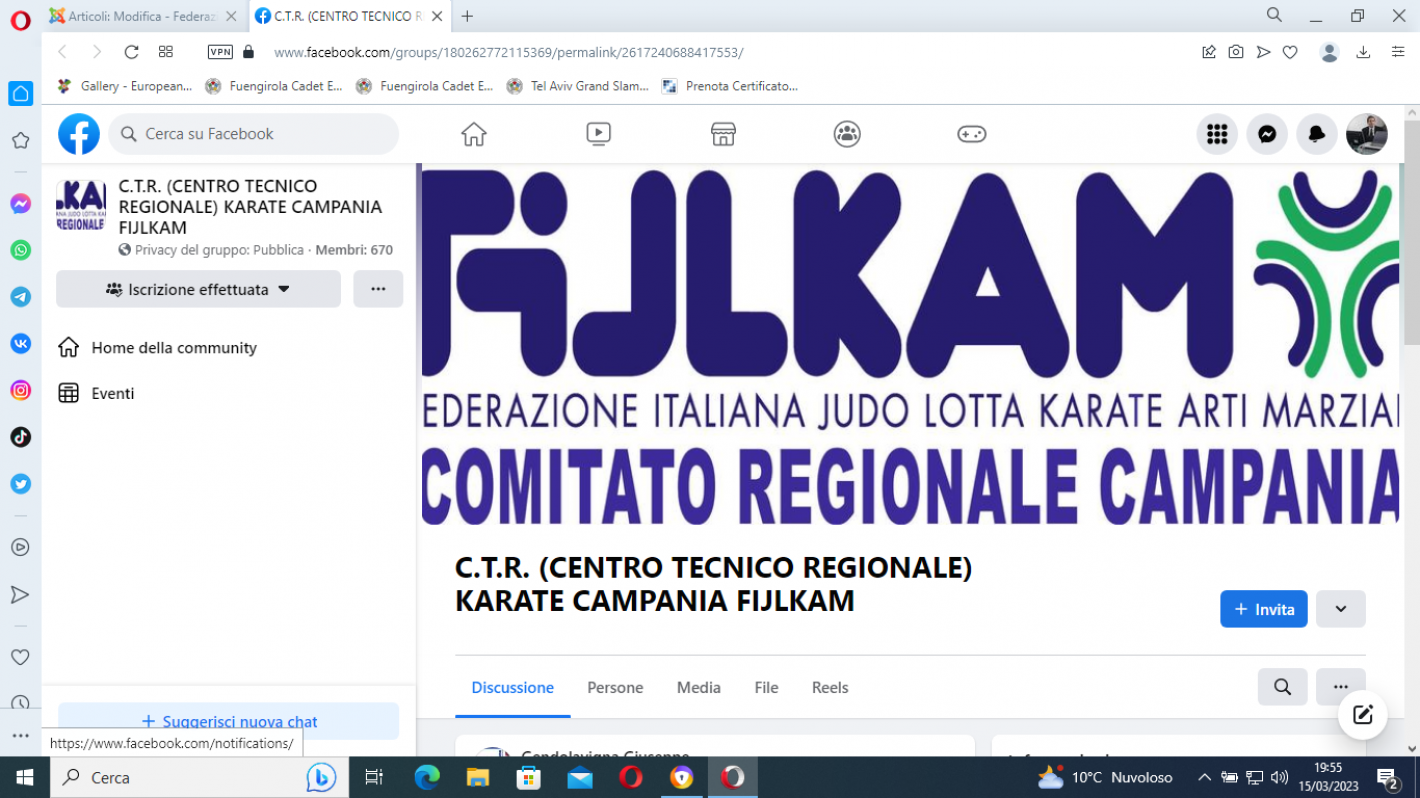
Task: Show hidden system tray icons chevron
Action: tap(1204, 777)
